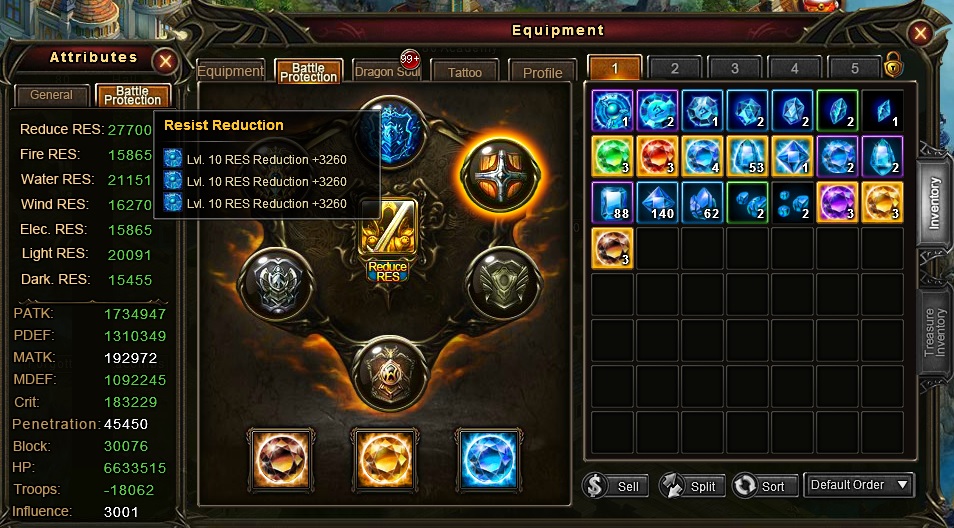Screen dimensions: 954x528
Task: Open the Default Order dropdown
Action: coord(858,485)
